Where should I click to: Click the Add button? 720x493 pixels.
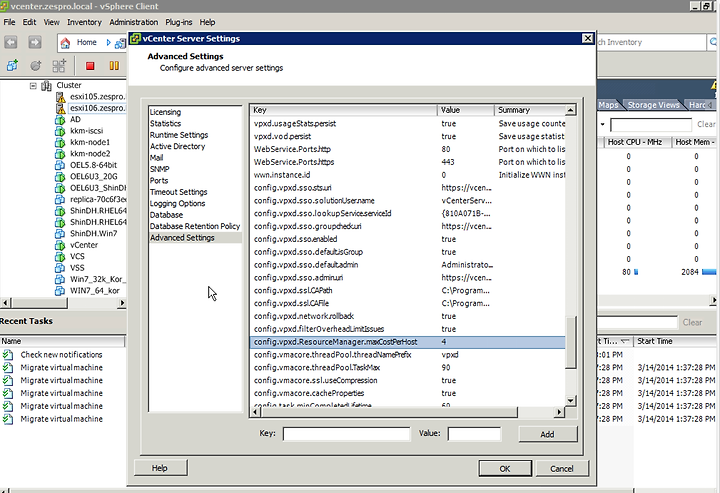coord(547,434)
